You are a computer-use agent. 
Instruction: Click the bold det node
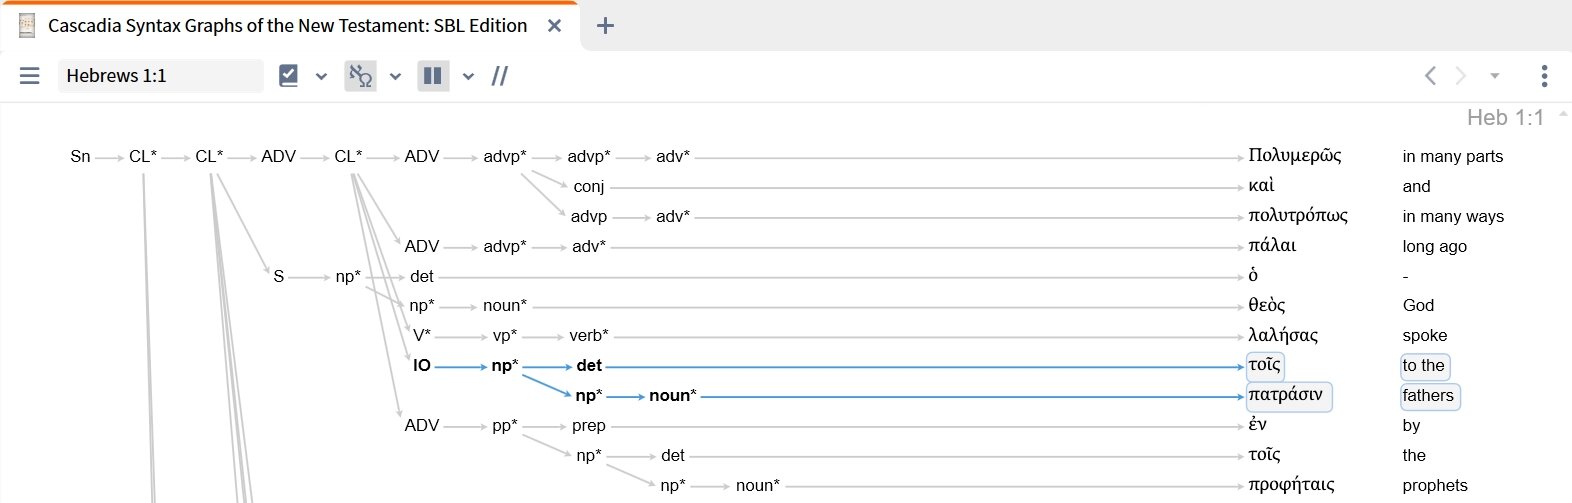pyautogui.click(x=589, y=366)
